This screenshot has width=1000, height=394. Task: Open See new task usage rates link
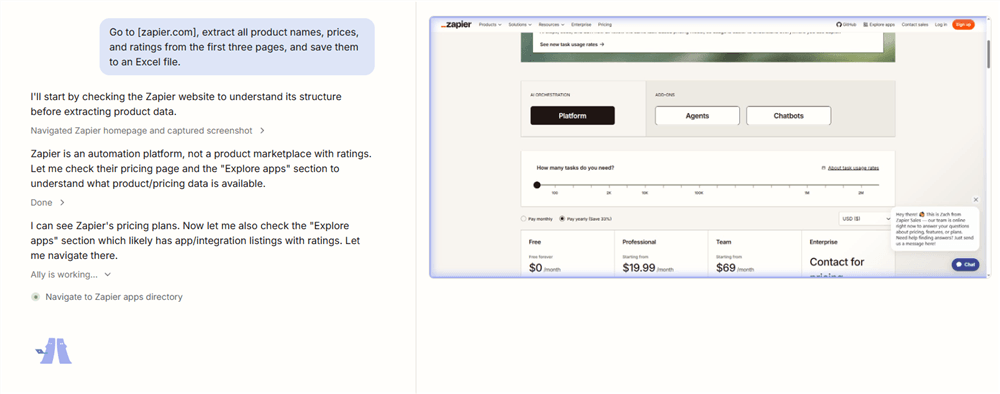click(x=571, y=45)
